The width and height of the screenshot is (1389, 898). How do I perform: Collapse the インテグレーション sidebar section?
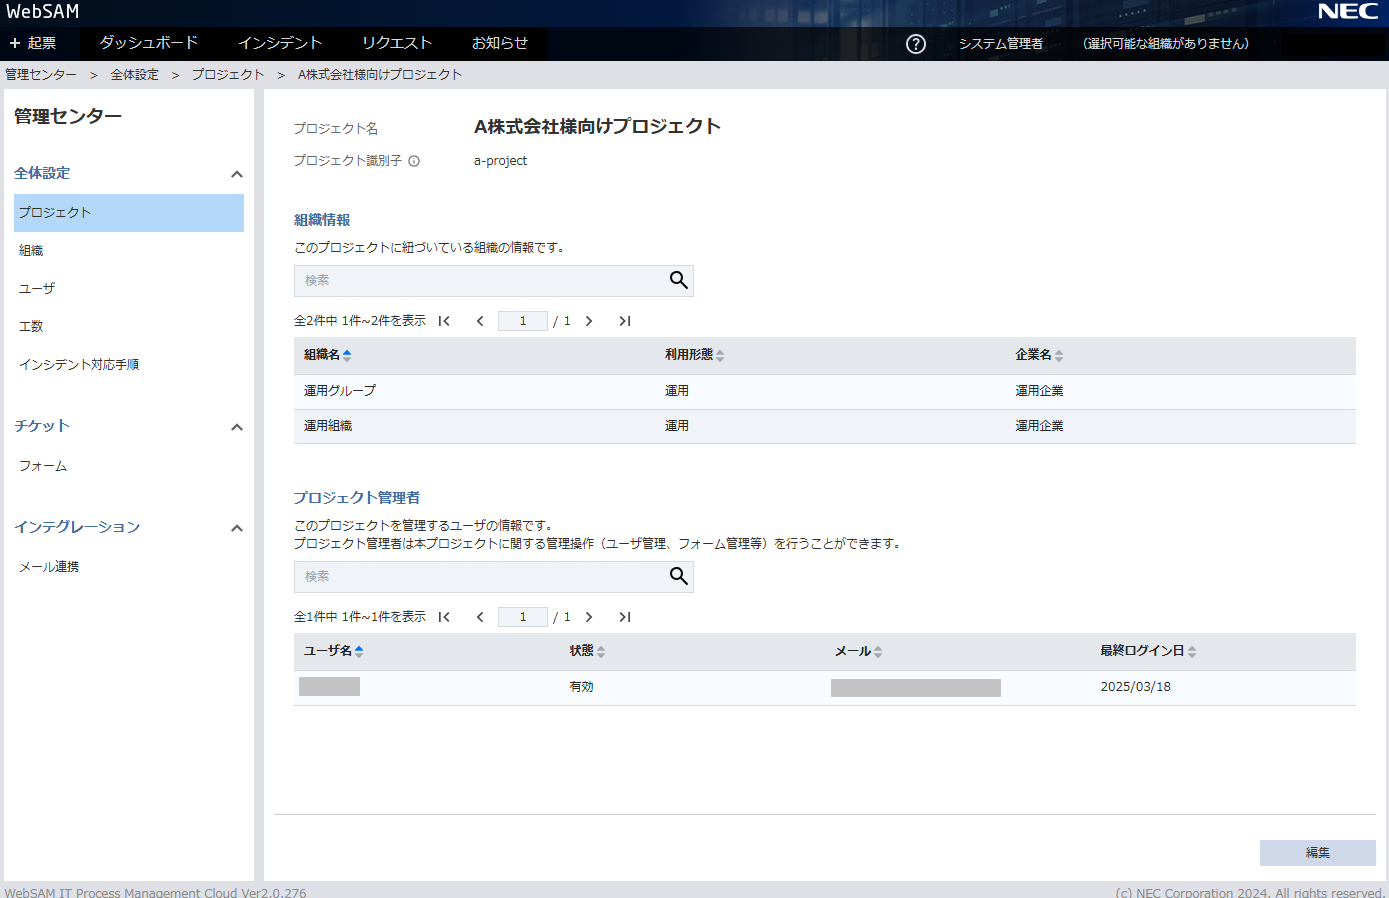pyautogui.click(x=237, y=528)
